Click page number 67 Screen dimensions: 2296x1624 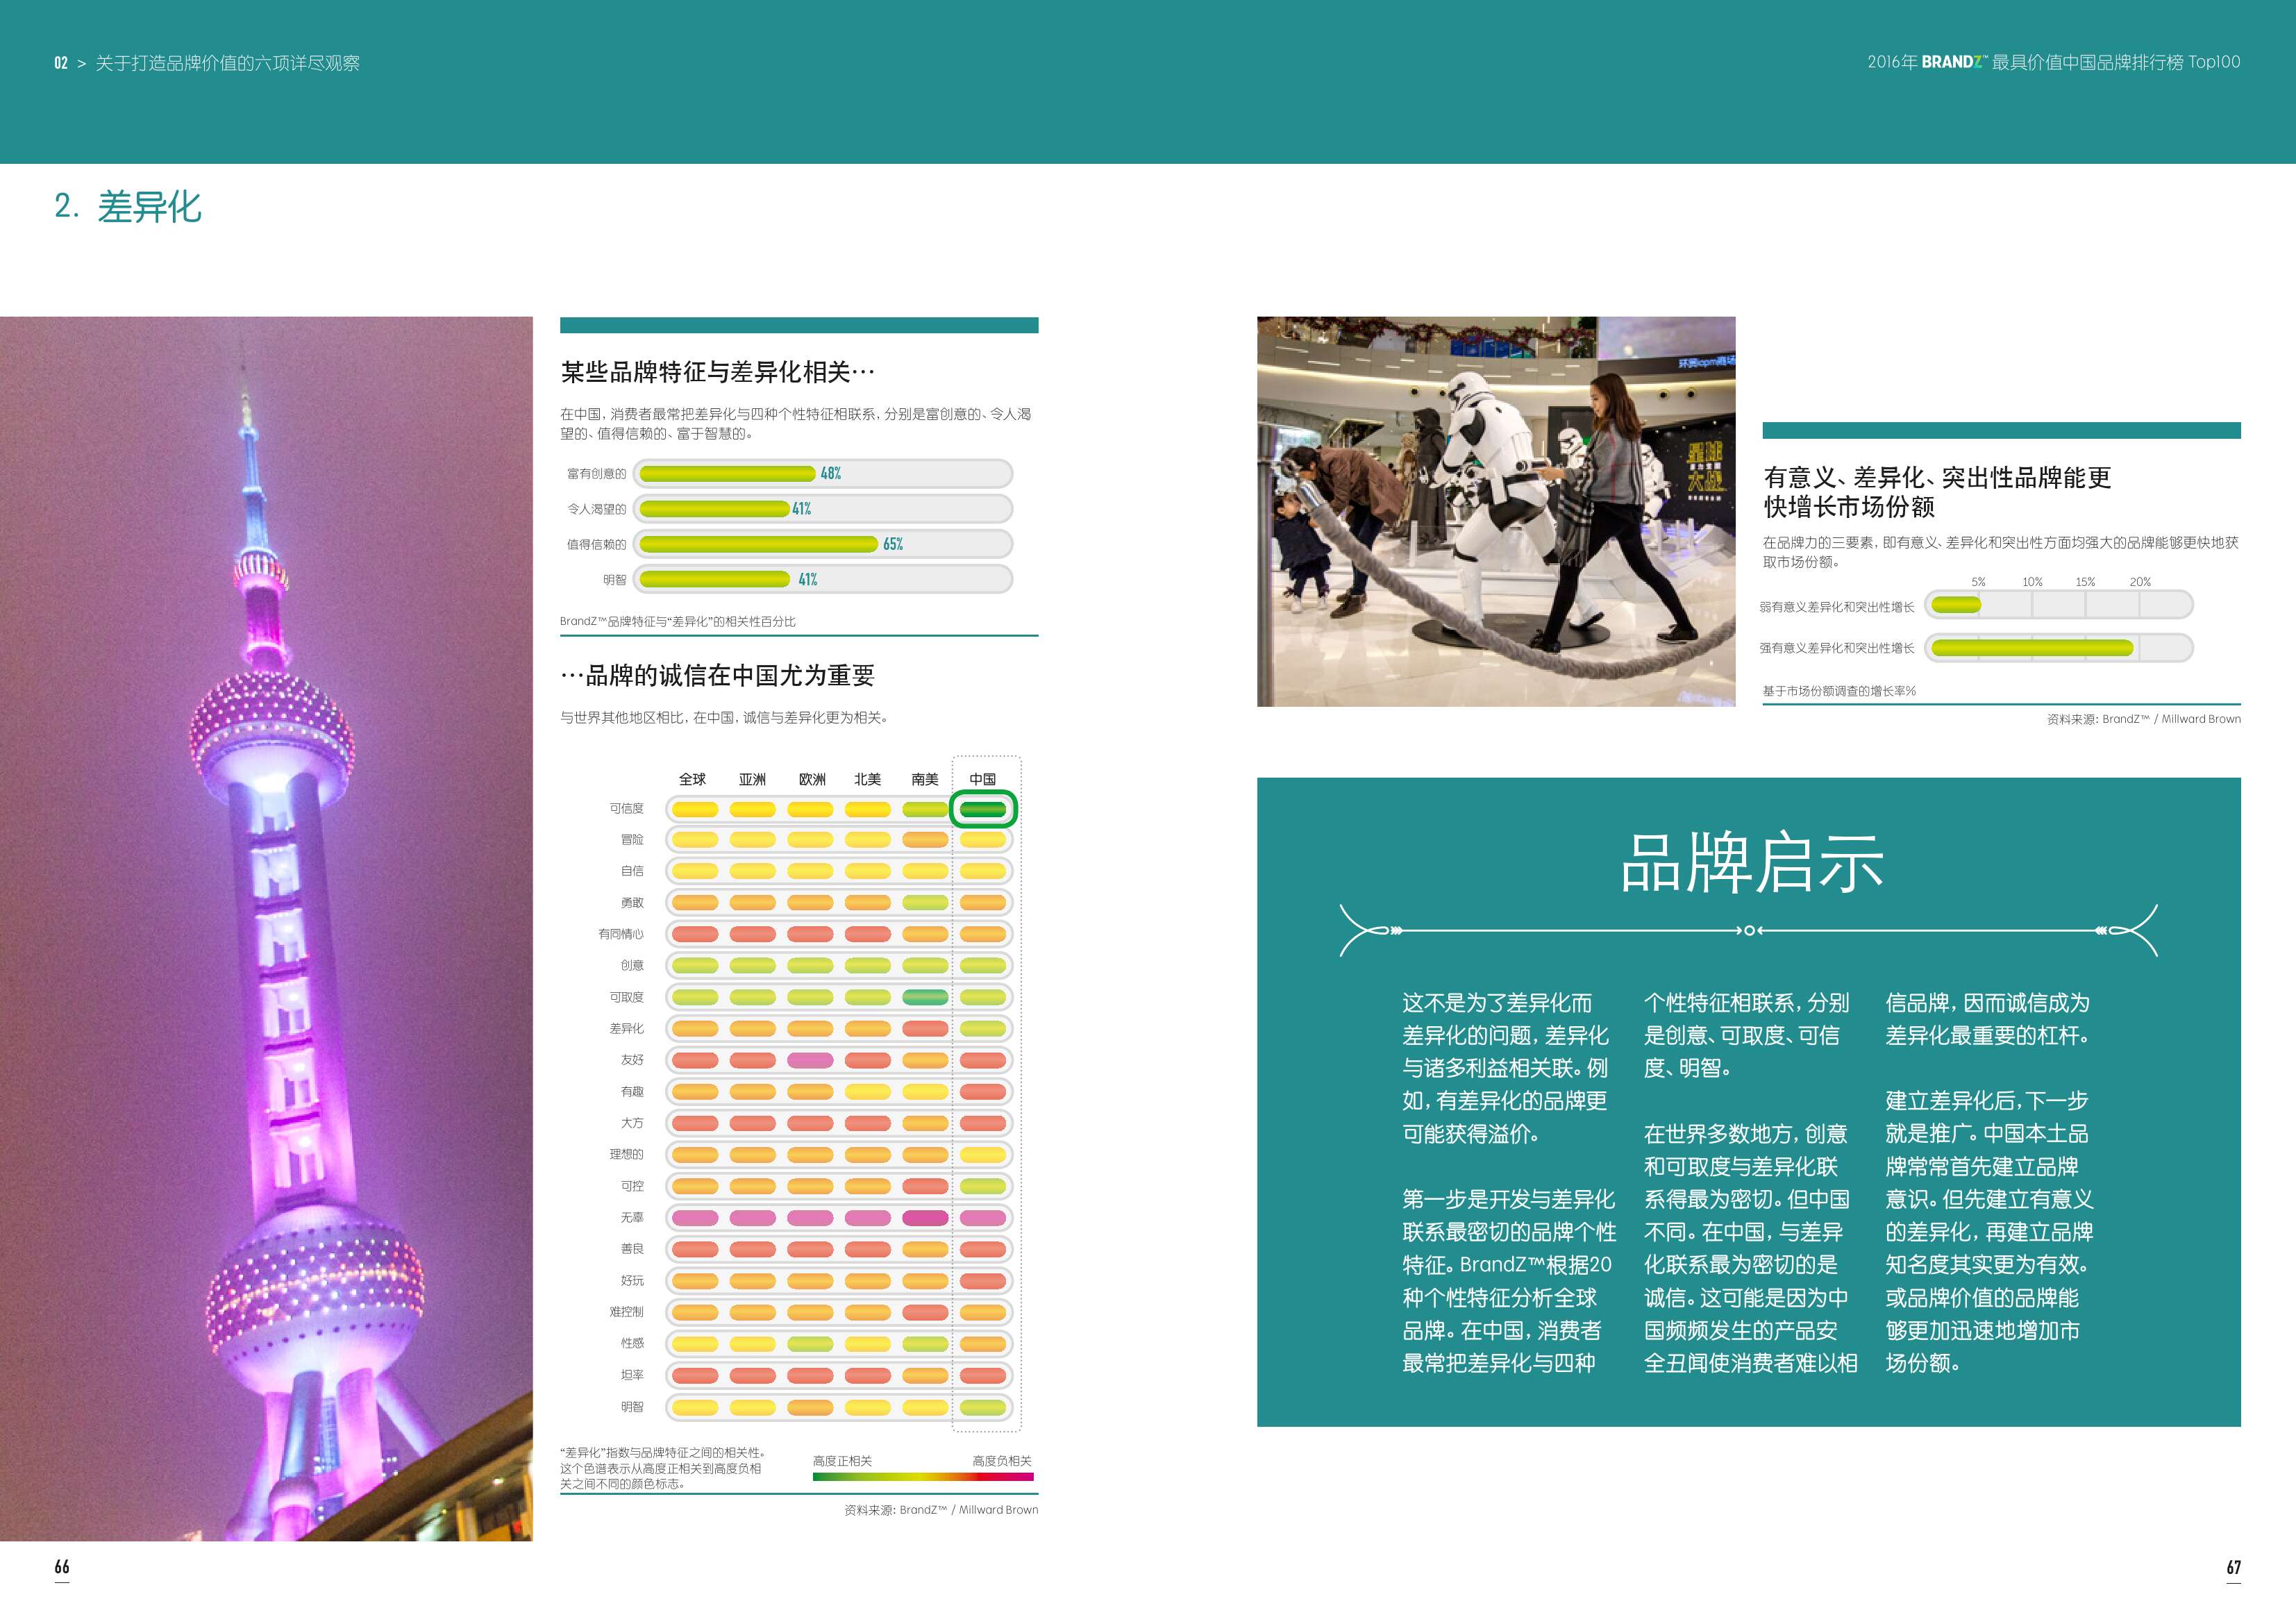click(2234, 1567)
